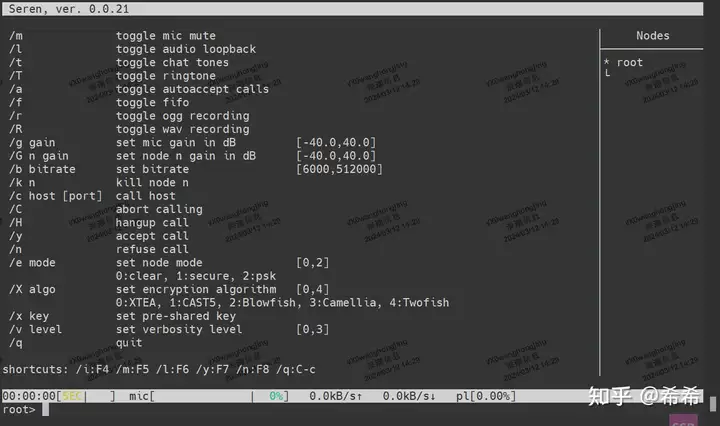Click the 'toggle autoaccept calls' line
The width and height of the screenshot is (720, 426).
(x=192, y=89)
